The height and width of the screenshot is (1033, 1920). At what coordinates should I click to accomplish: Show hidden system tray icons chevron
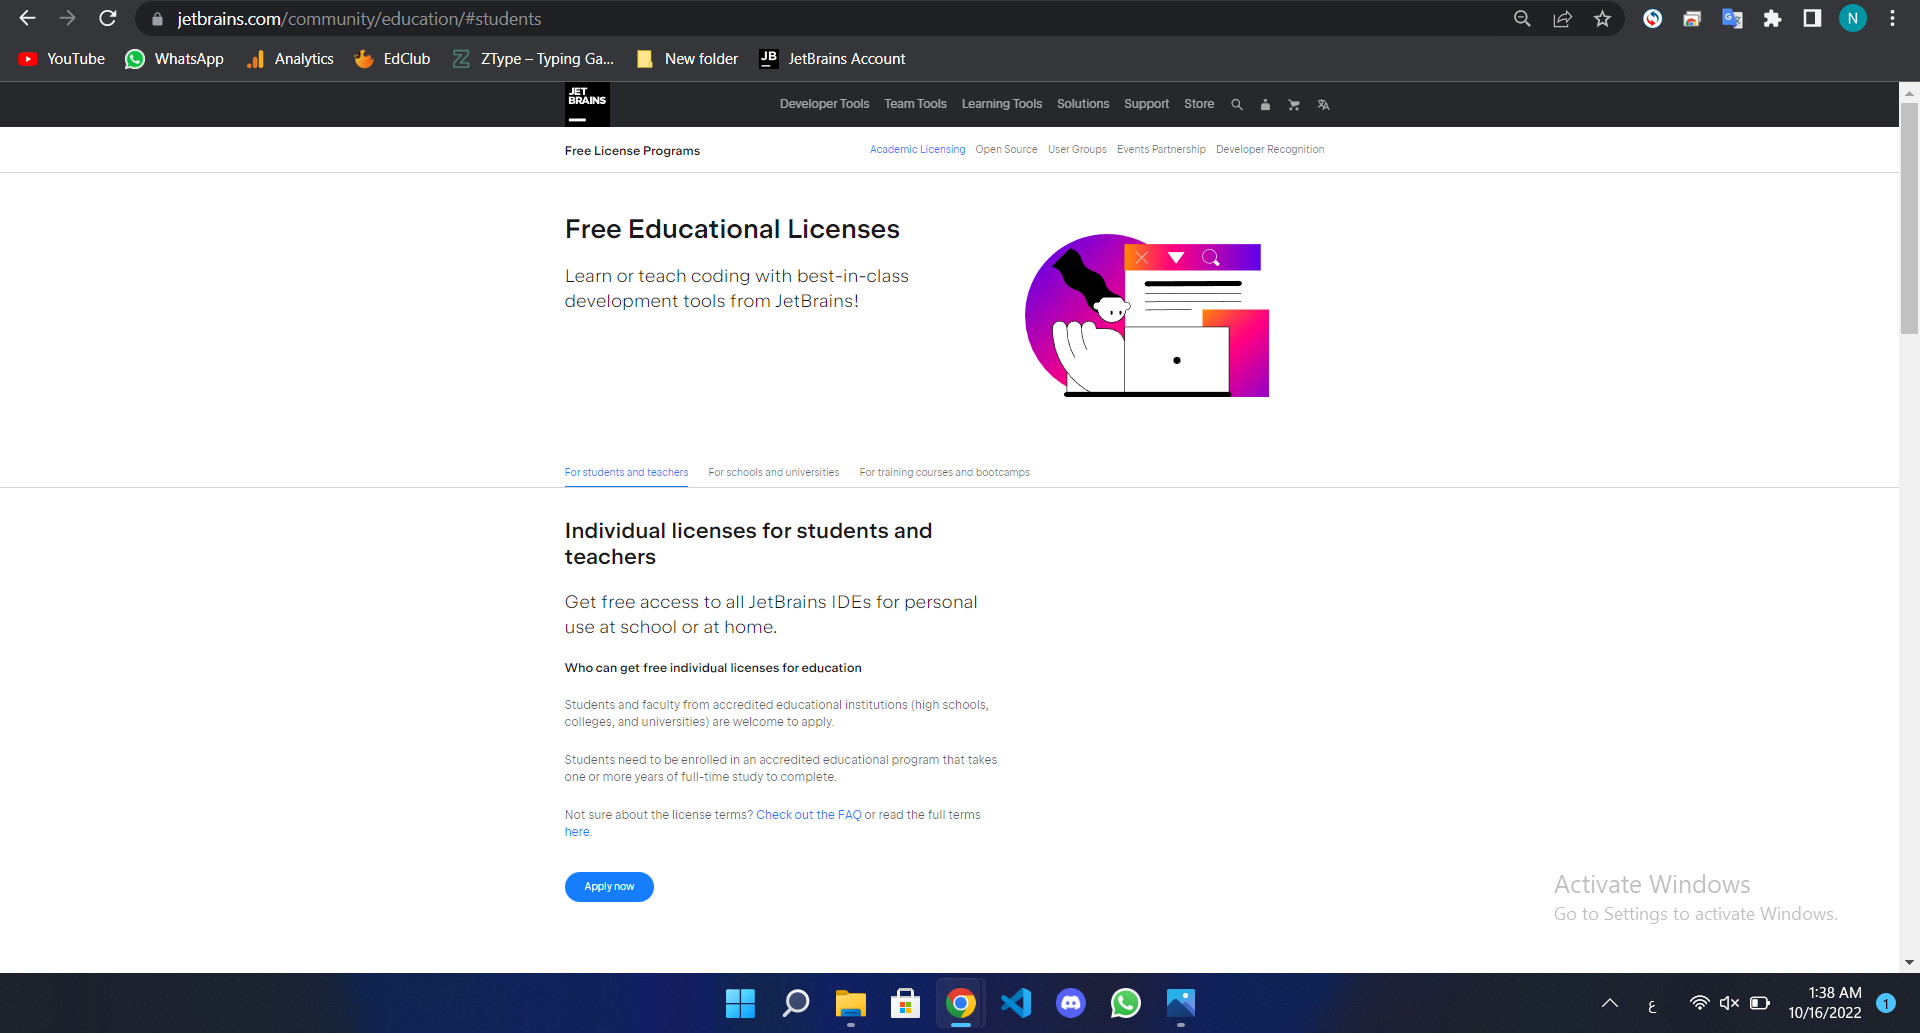click(x=1609, y=1003)
